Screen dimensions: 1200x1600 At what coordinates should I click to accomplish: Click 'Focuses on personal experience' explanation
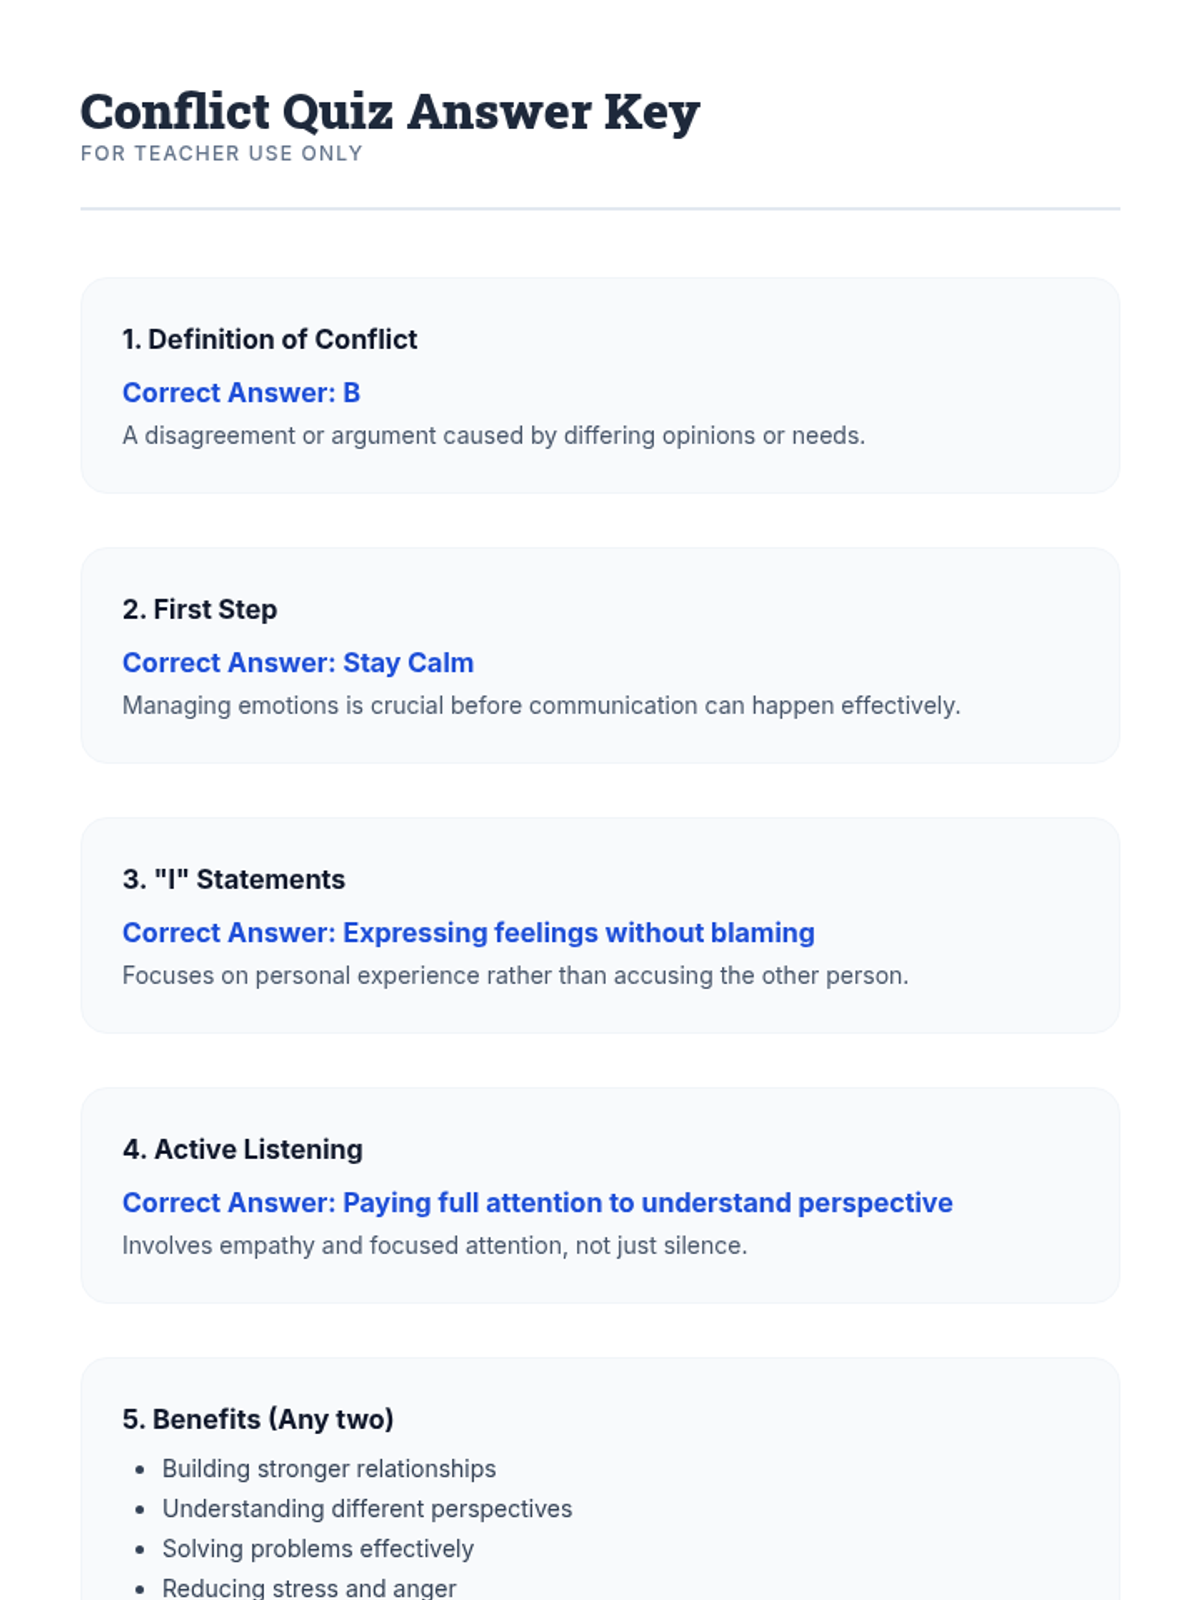(515, 976)
